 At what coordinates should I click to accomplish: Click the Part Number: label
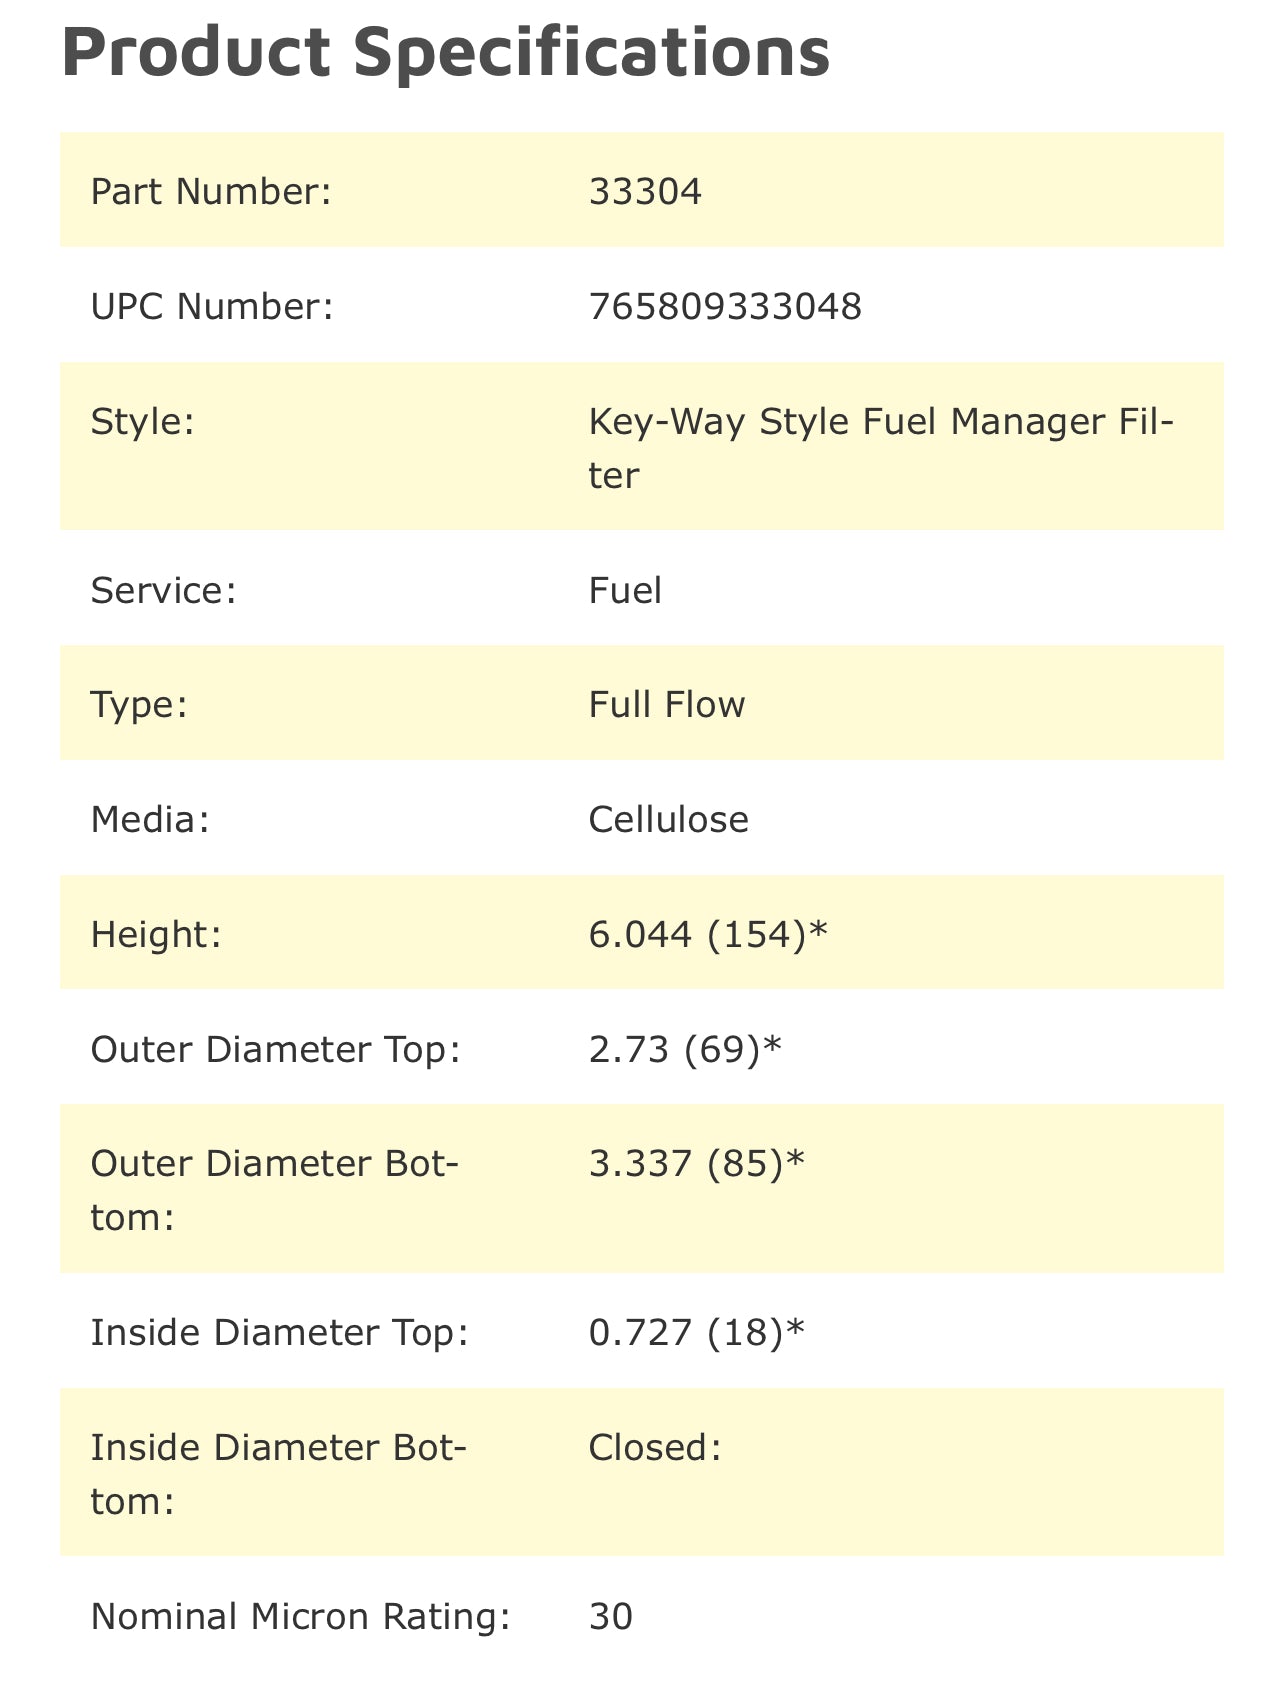click(210, 191)
